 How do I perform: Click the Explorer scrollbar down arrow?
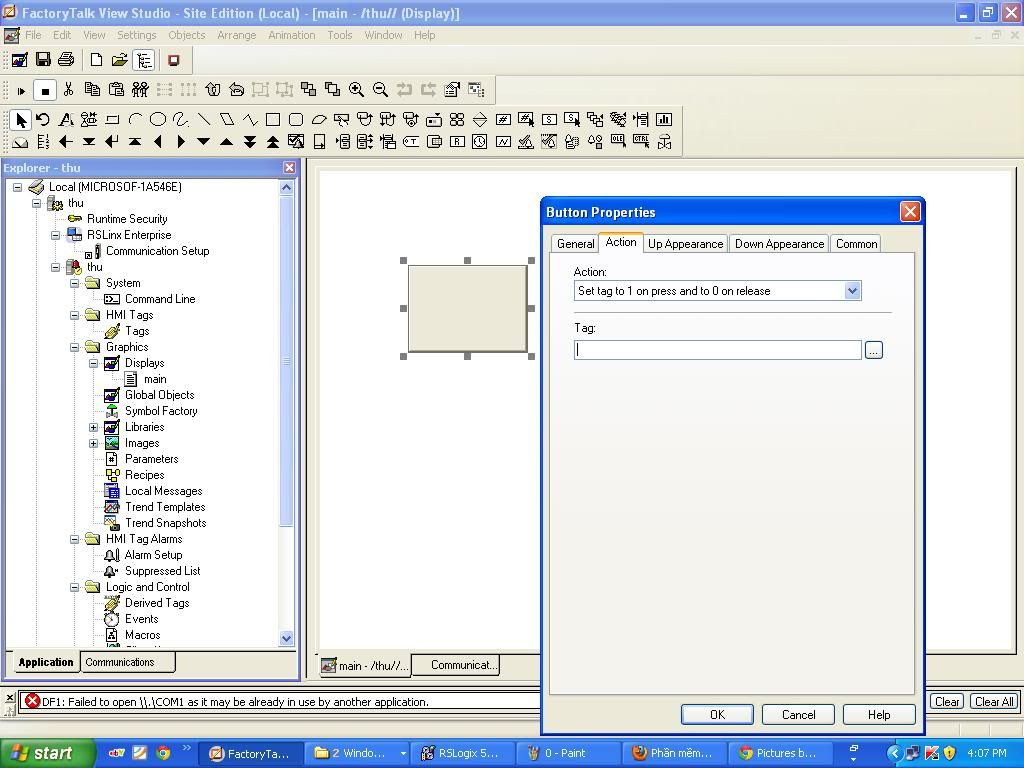point(286,639)
